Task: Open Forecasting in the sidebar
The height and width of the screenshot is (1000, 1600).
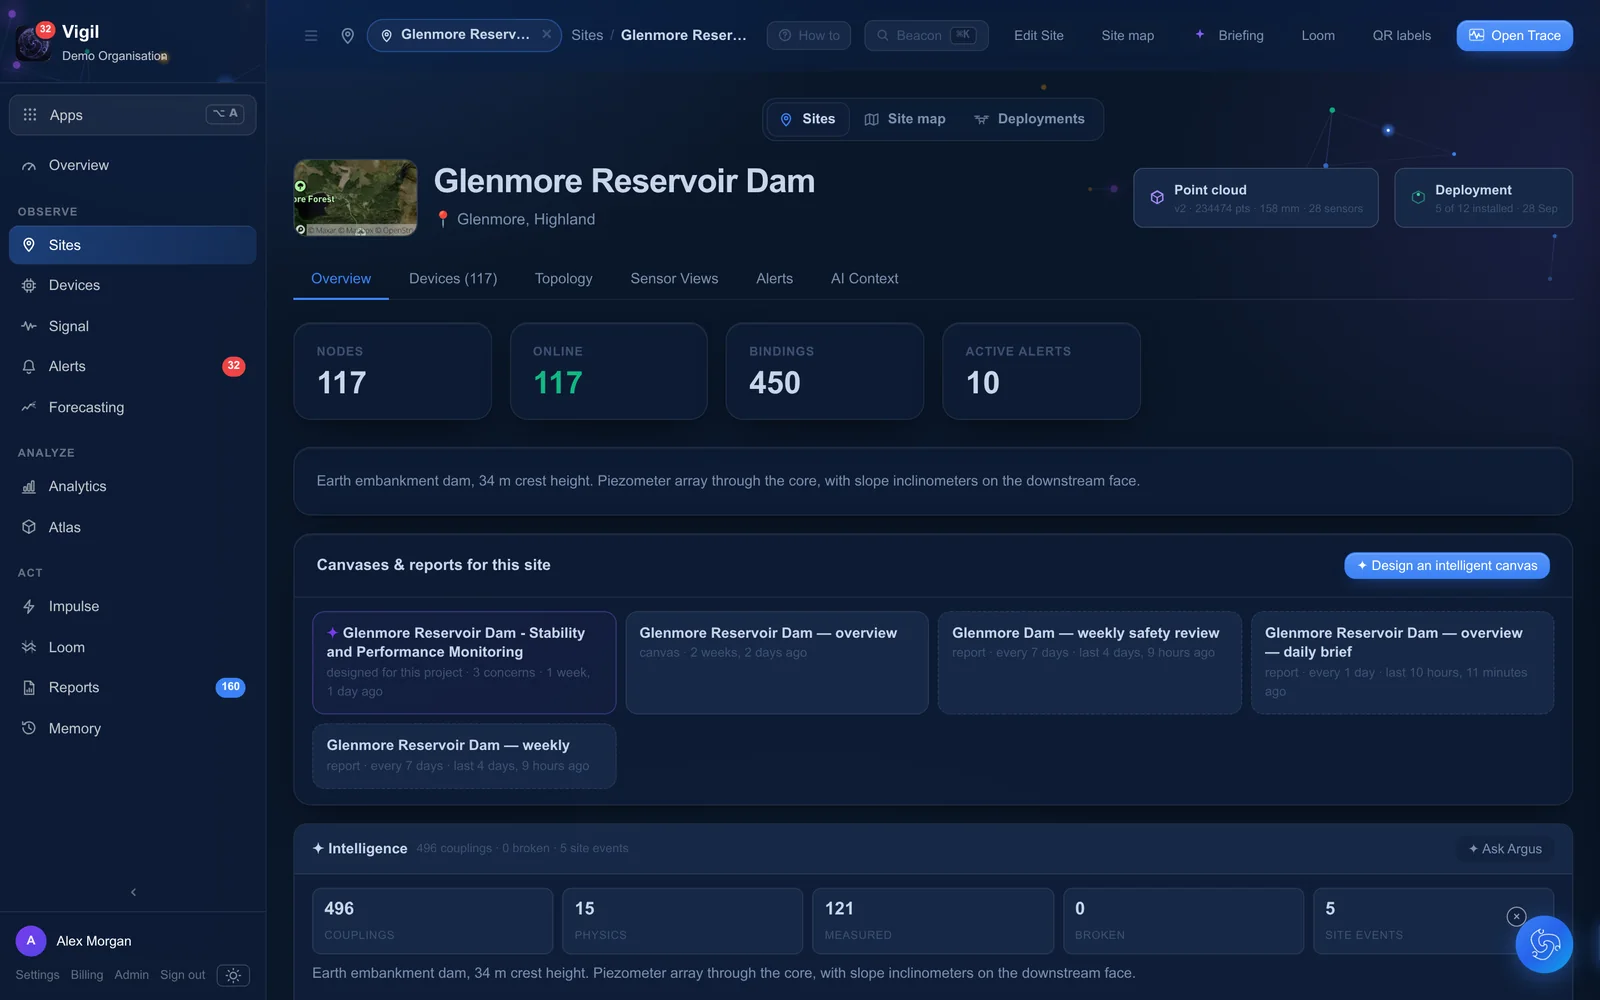Action: pyautogui.click(x=132, y=407)
